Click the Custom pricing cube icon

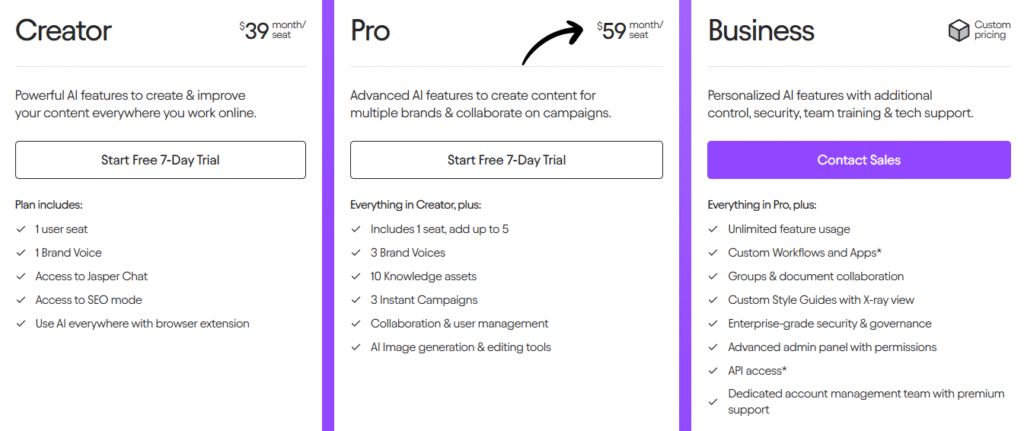coord(958,31)
